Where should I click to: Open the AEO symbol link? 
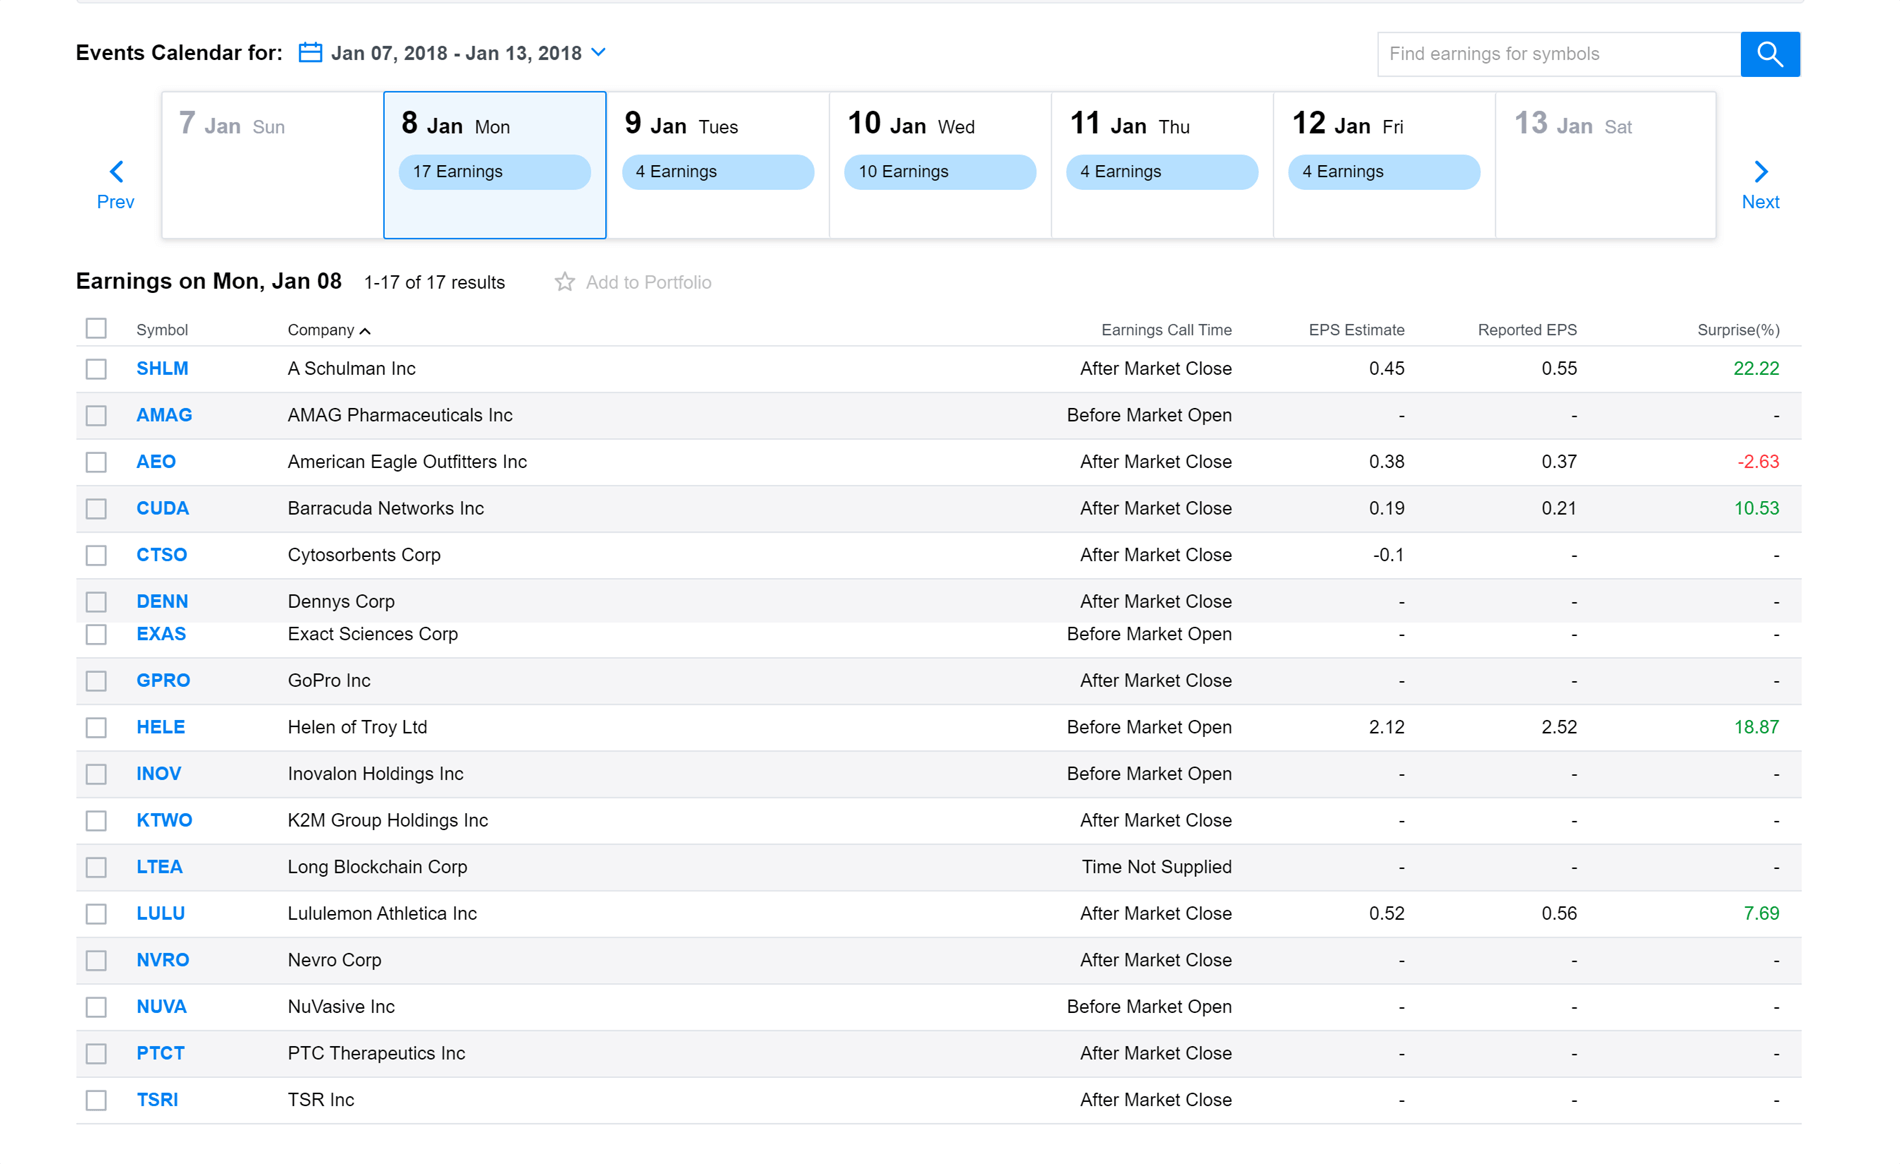(x=156, y=462)
